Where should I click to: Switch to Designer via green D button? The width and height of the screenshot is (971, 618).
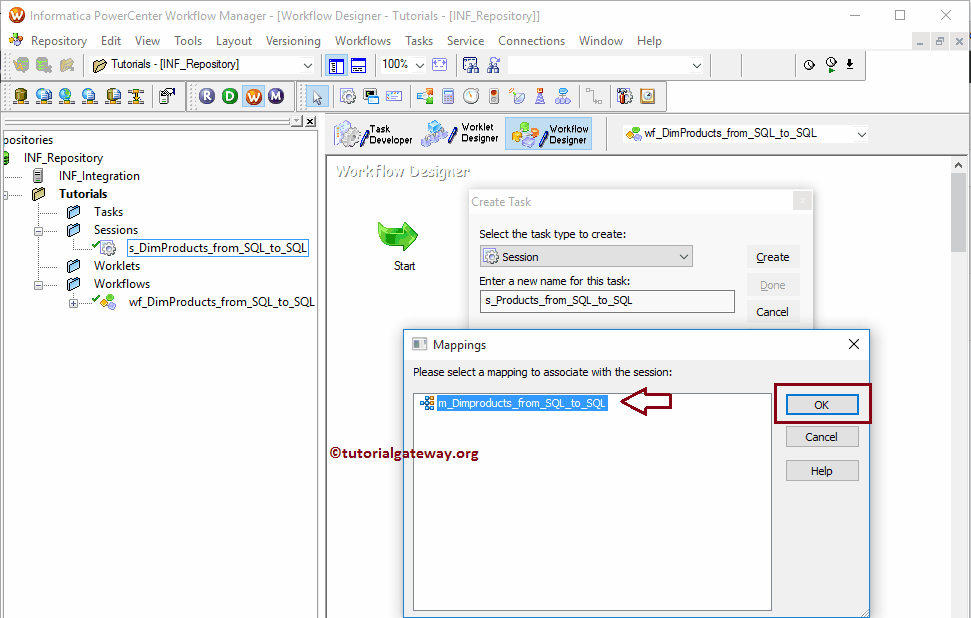[x=230, y=96]
